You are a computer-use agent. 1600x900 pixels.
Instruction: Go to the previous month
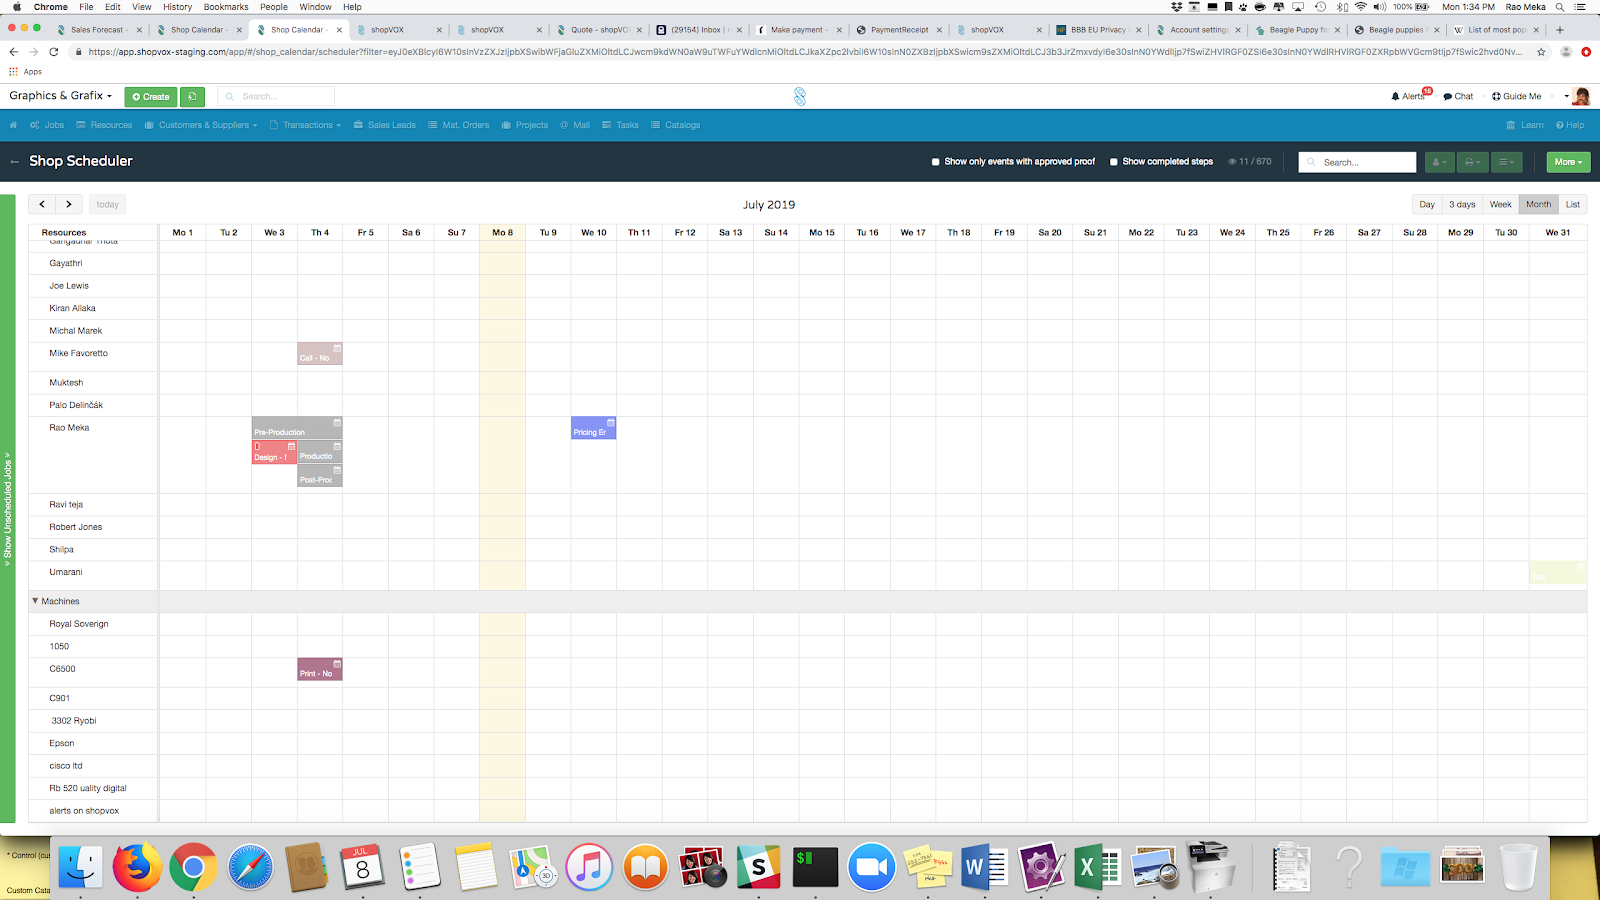42,204
